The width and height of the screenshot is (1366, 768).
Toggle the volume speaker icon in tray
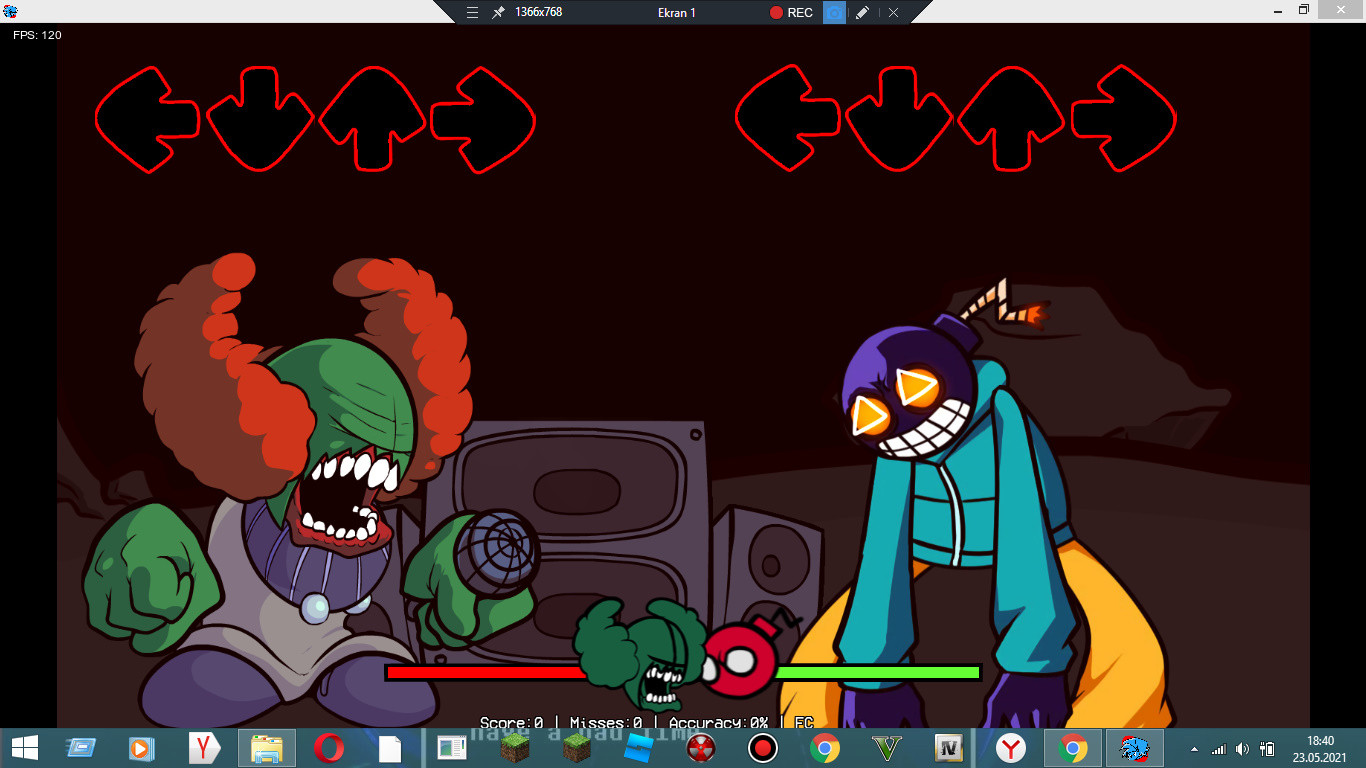coord(1242,749)
